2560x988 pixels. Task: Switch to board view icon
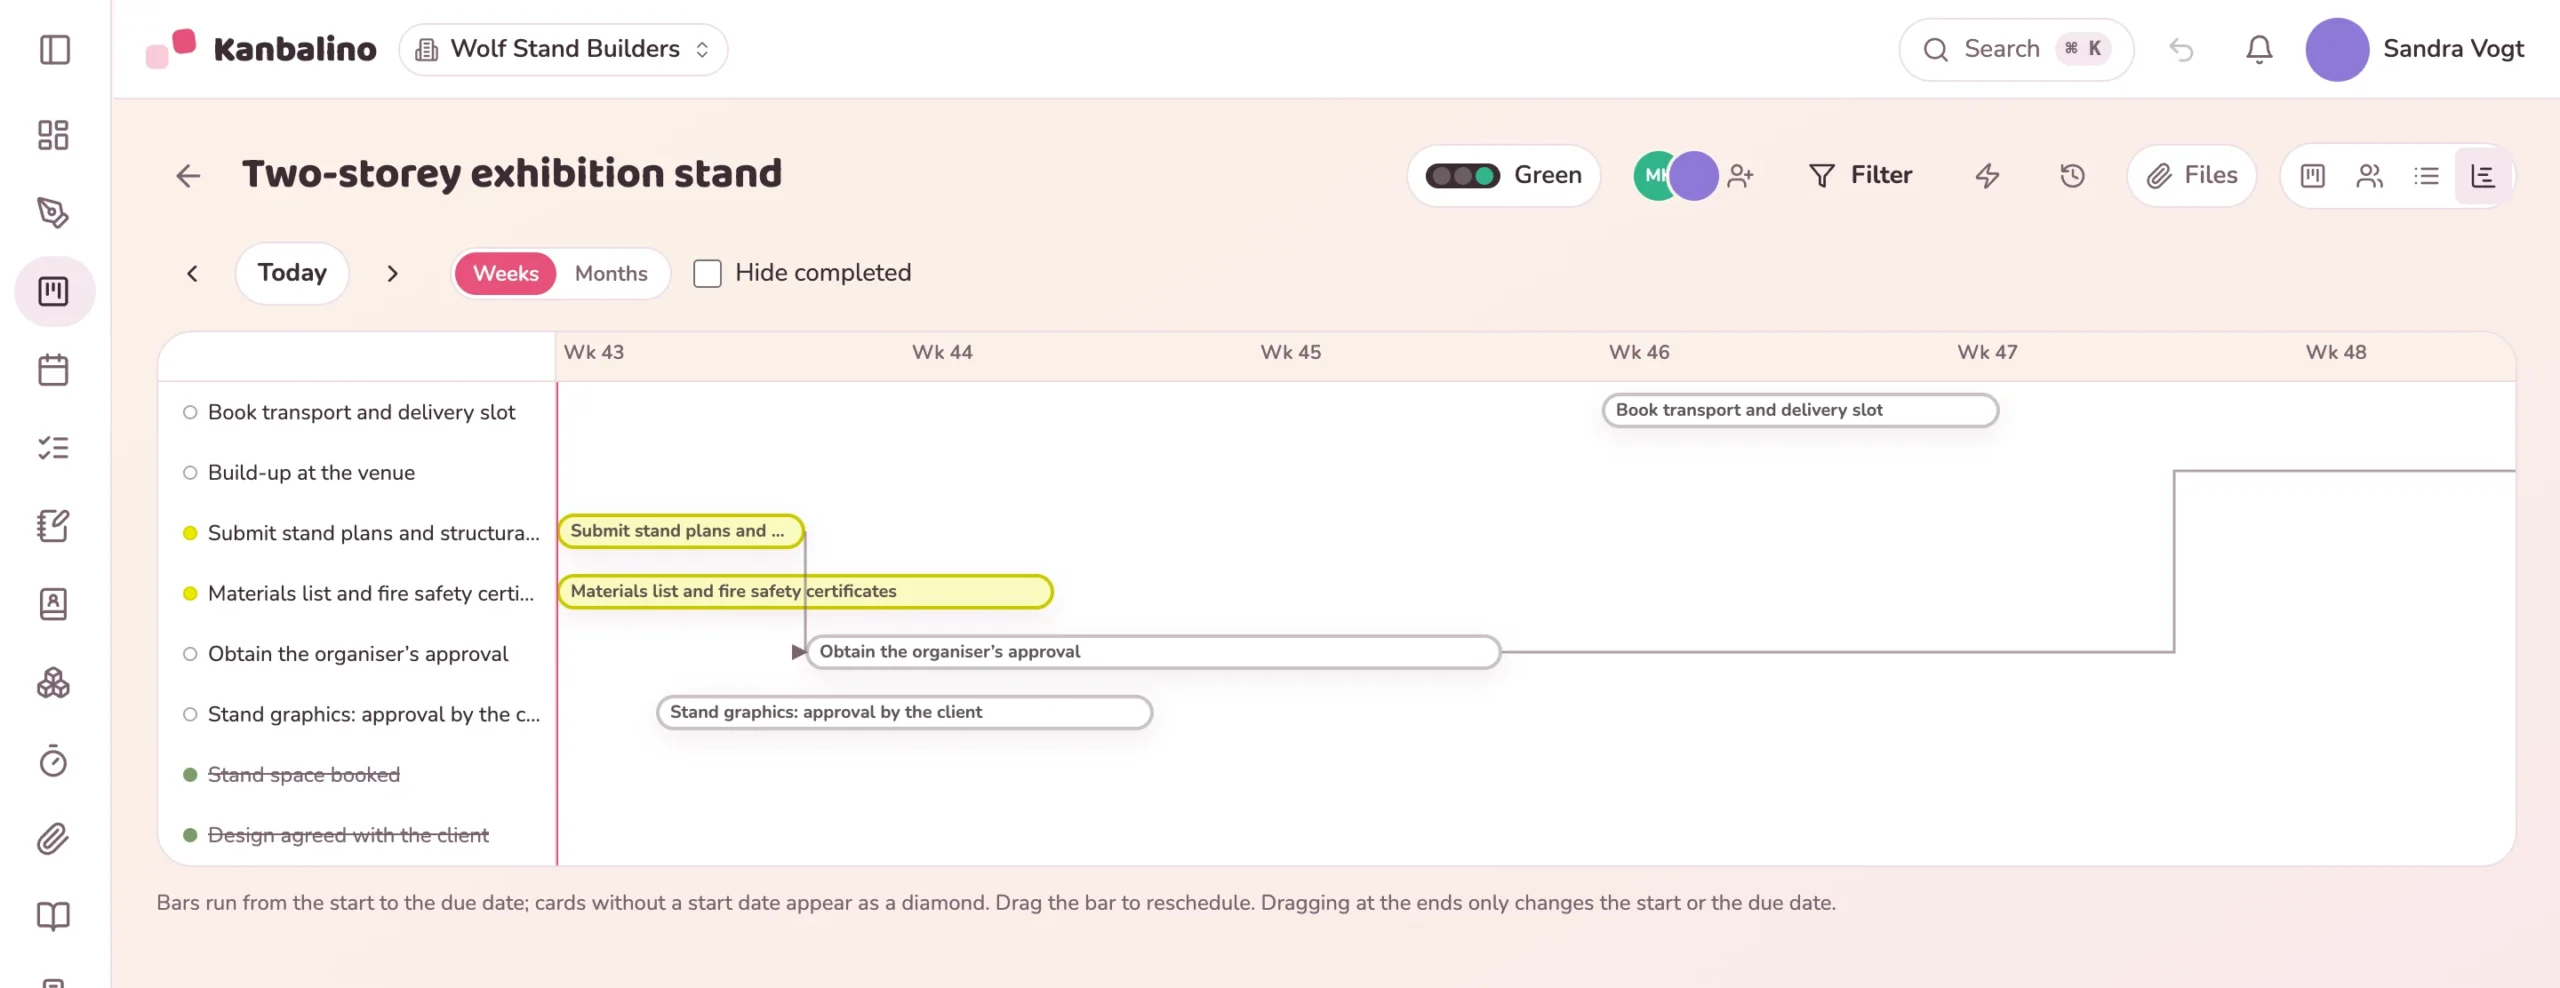pyautogui.click(x=2312, y=176)
